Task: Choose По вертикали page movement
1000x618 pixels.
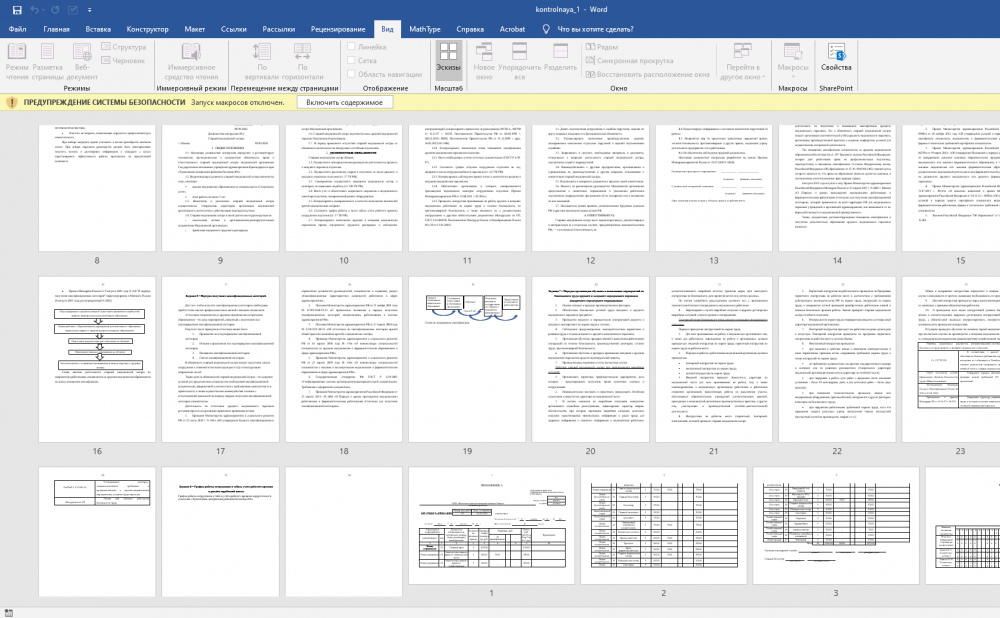Action: click(x=261, y=62)
